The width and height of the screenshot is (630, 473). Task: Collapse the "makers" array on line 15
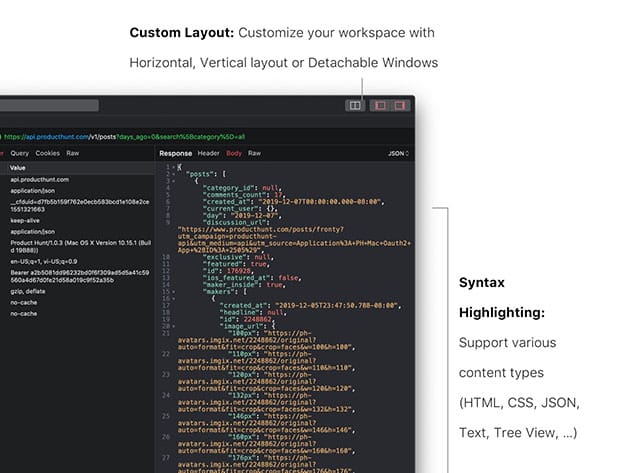point(173,291)
